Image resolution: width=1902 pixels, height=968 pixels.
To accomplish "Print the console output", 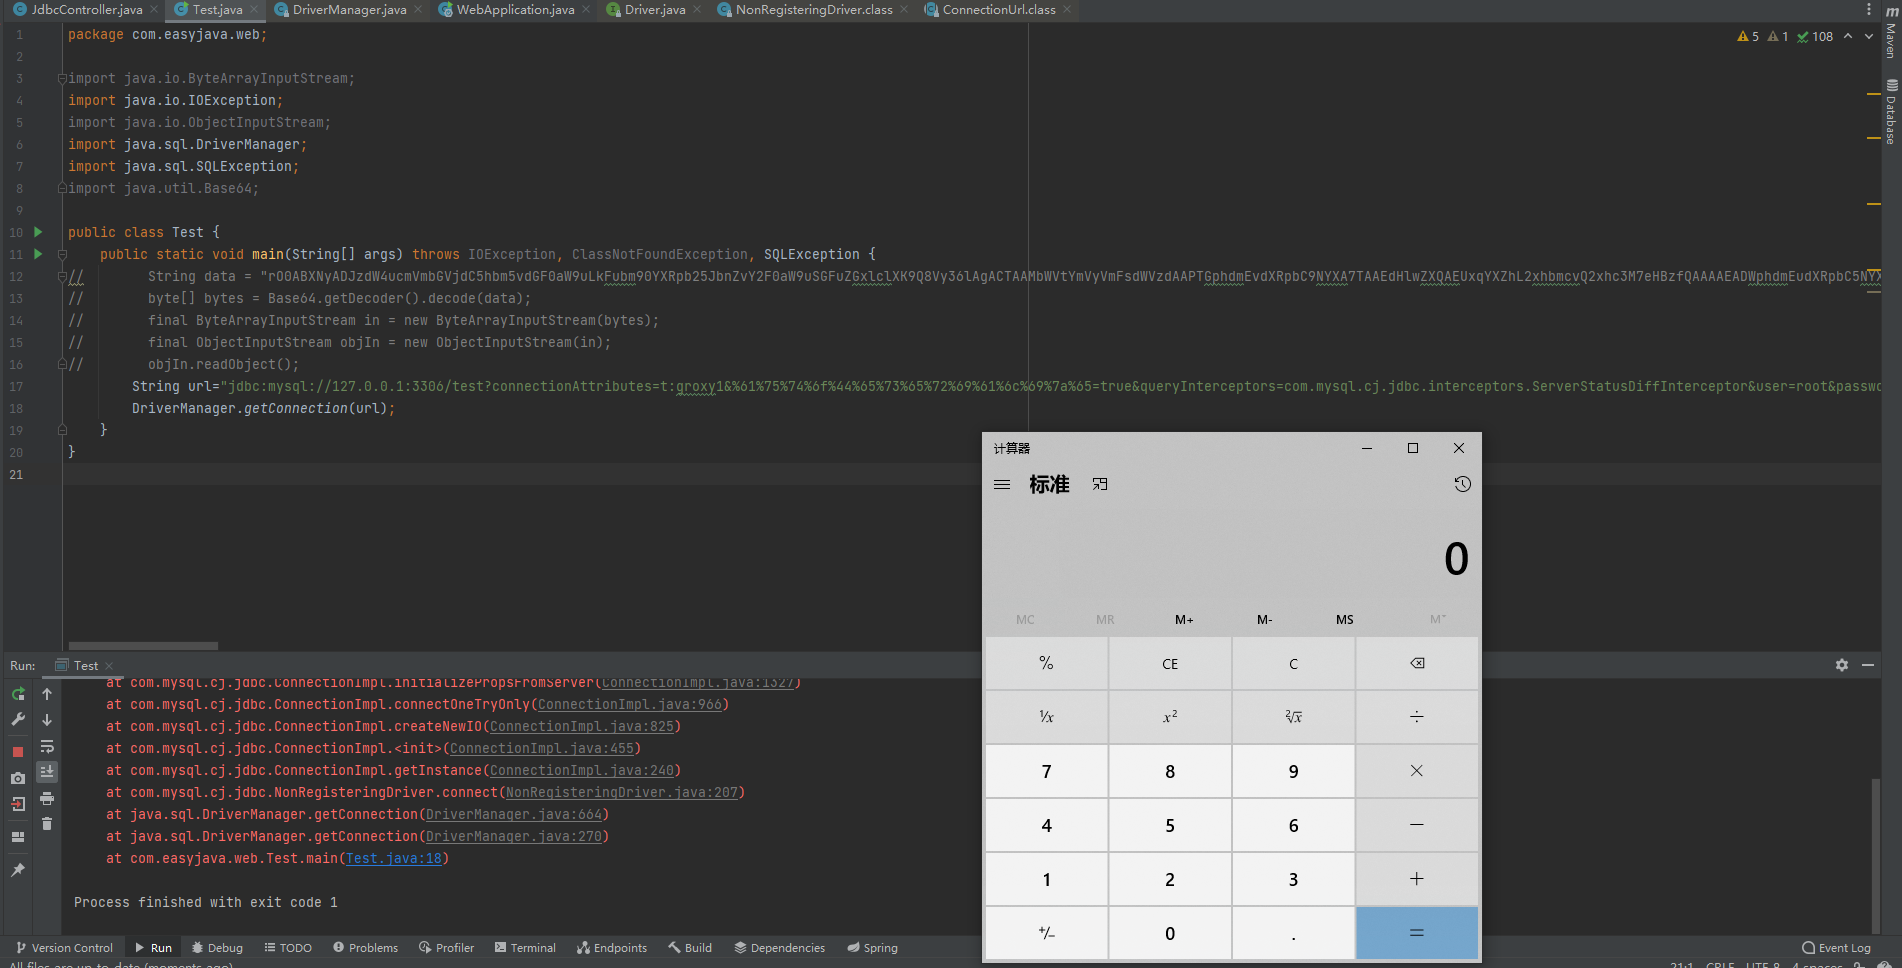I will click(x=47, y=799).
